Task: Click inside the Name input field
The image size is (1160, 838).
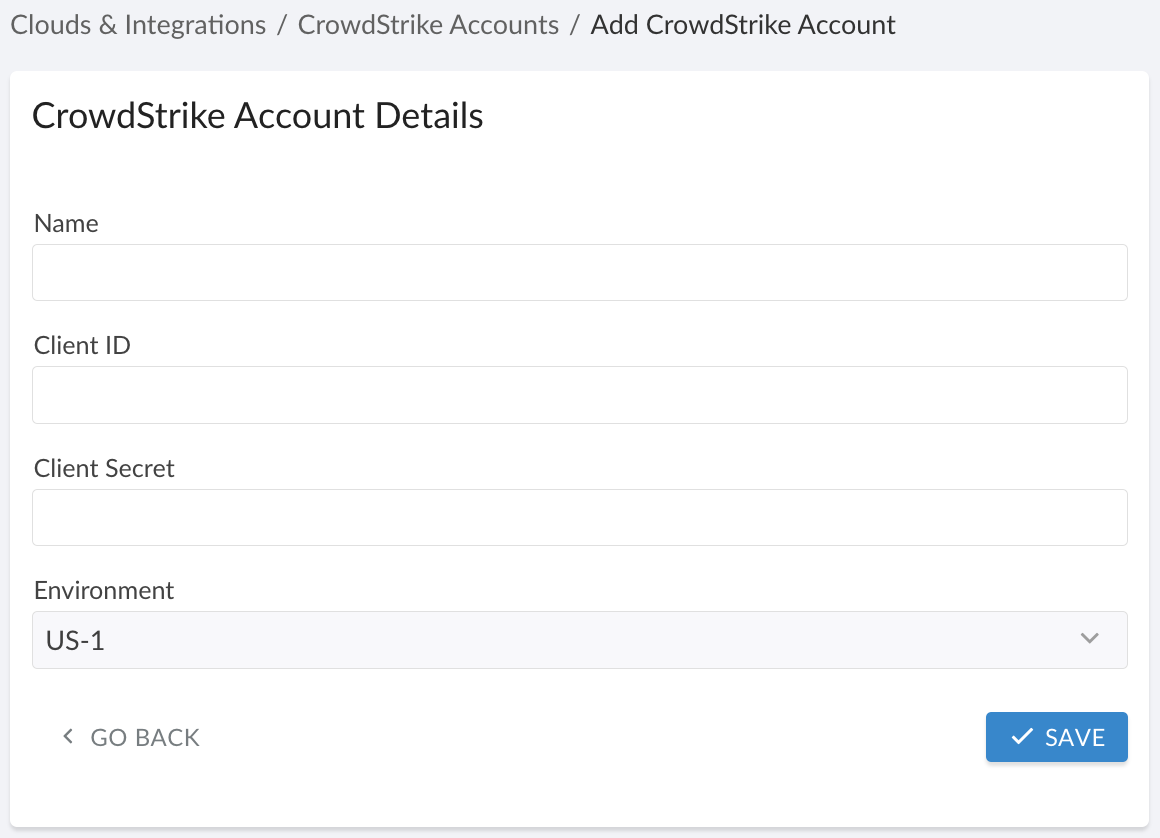Action: 580,272
